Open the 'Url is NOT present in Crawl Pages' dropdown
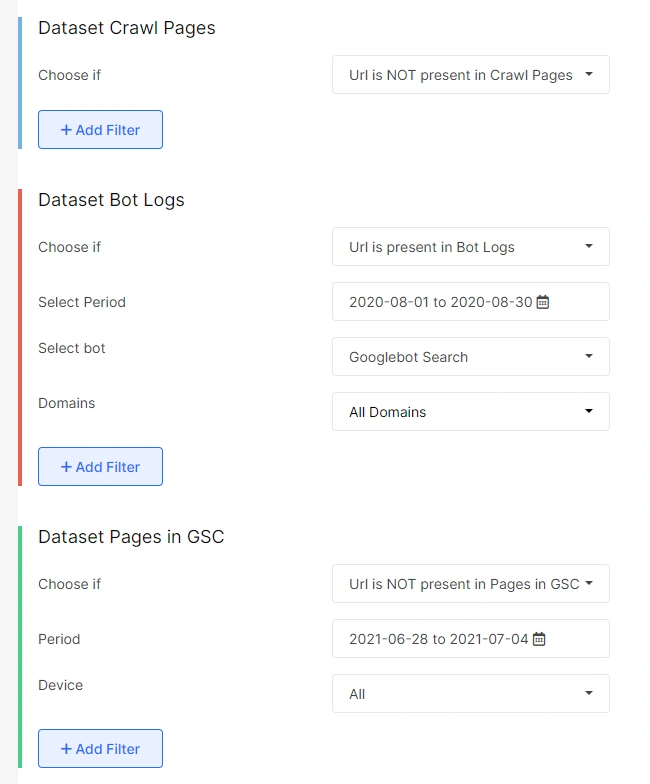 pos(470,75)
